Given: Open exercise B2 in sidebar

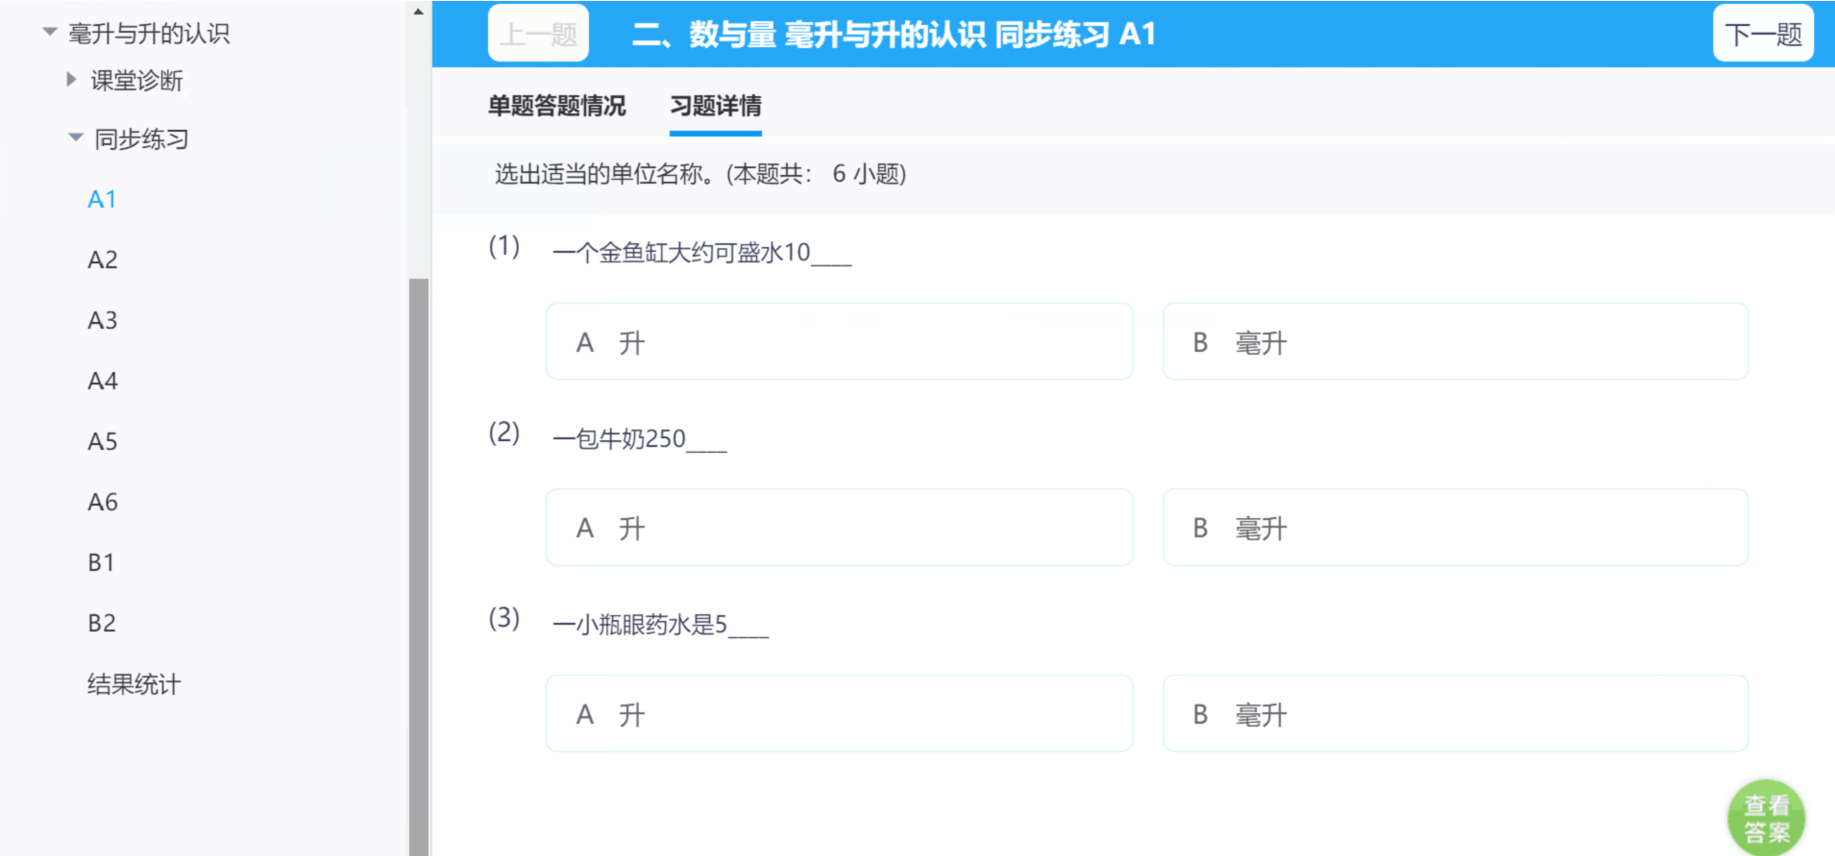Looking at the screenshot, I should (101, 623).
